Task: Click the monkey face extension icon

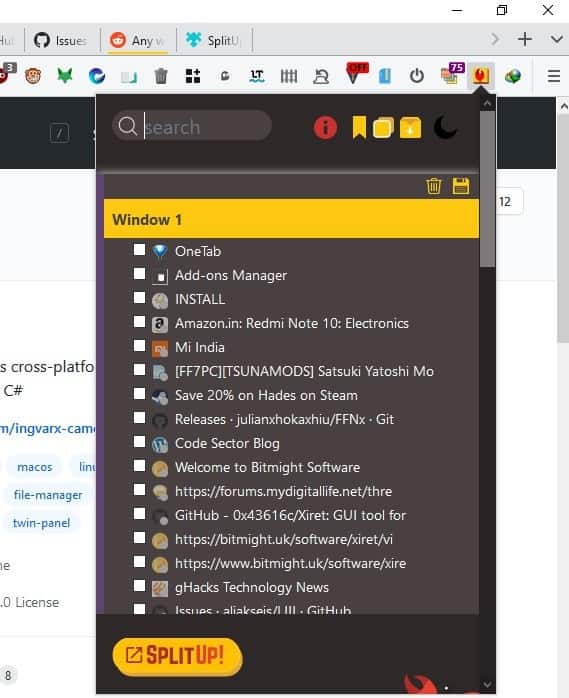Action: (33, 76)
